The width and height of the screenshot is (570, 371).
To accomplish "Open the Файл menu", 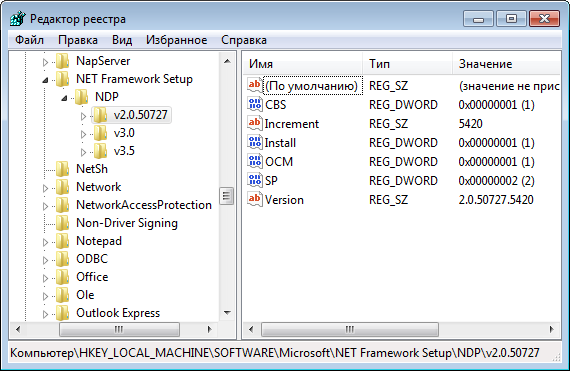I will click(29, 40).
